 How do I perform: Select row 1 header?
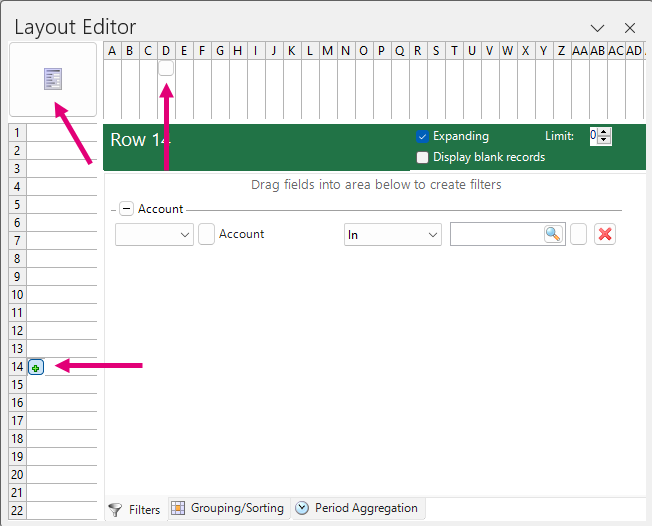(17, 133)
